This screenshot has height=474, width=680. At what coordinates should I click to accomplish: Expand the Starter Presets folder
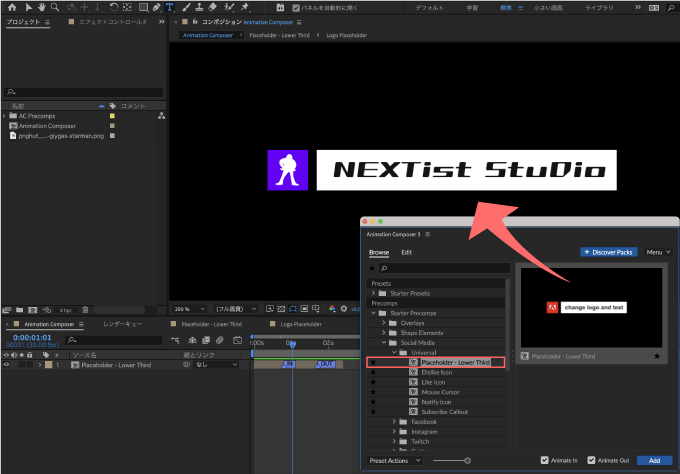coord(373,293)
